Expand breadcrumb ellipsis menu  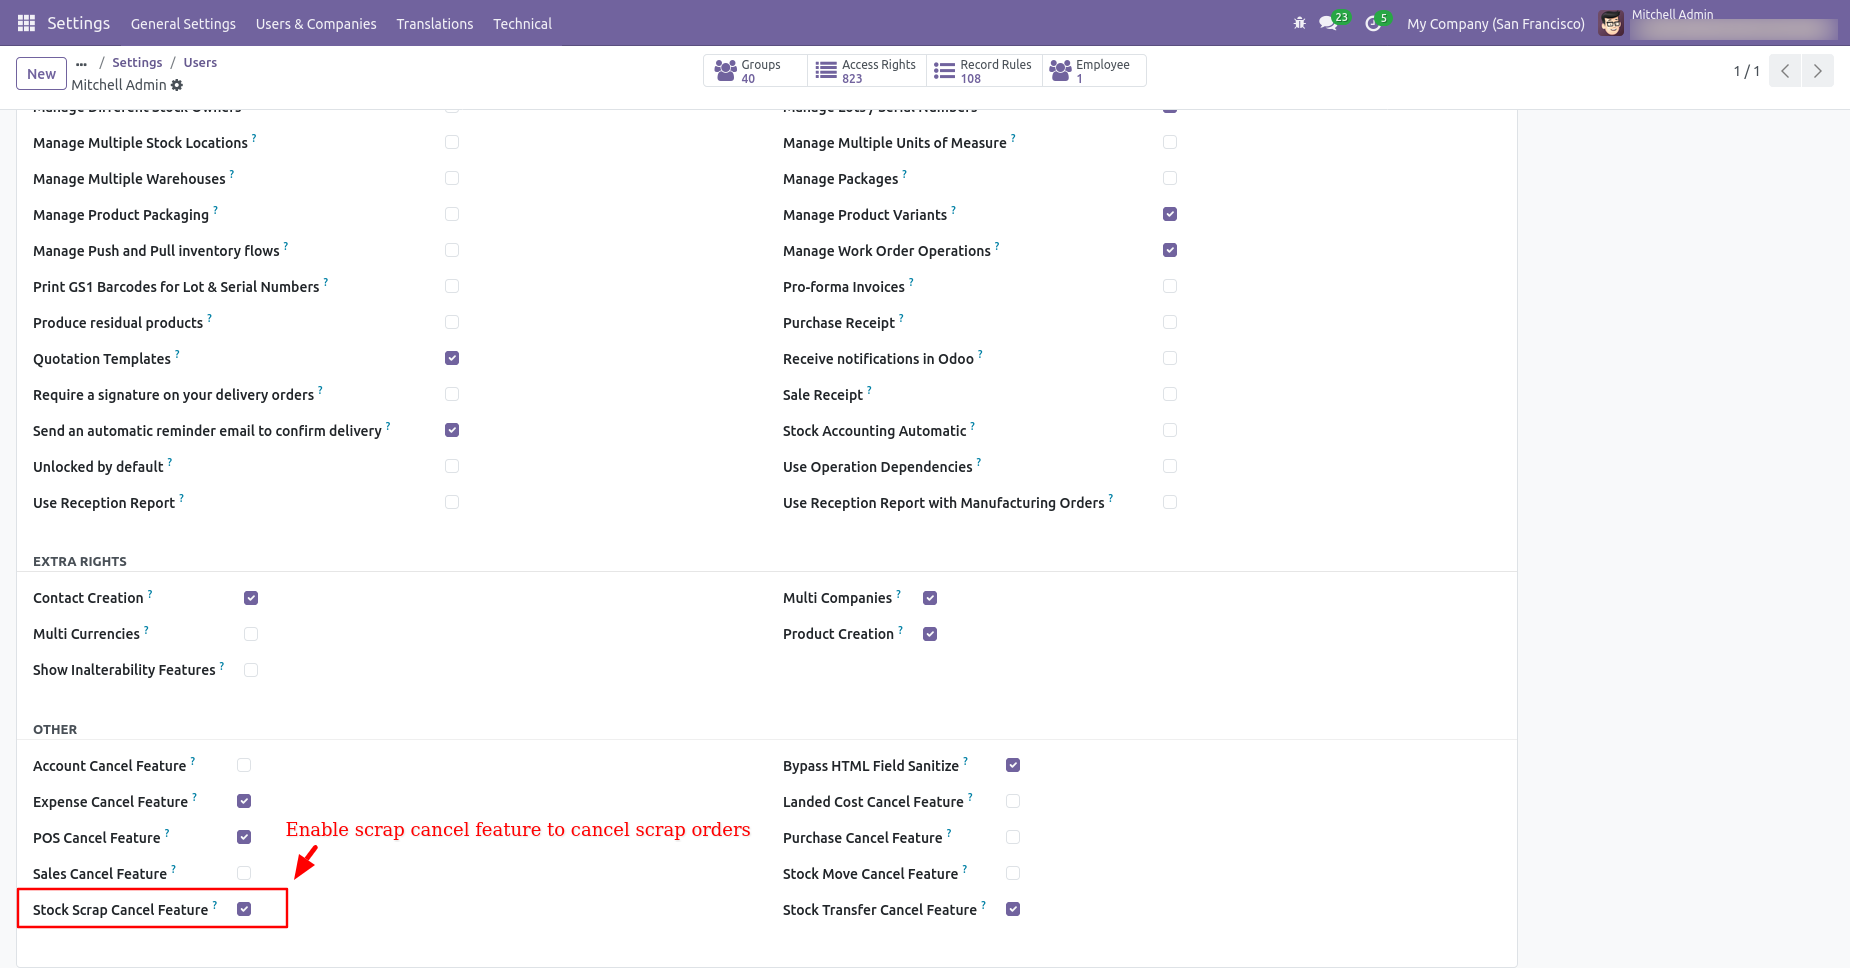pyautogui.click(x=81, y=63)
